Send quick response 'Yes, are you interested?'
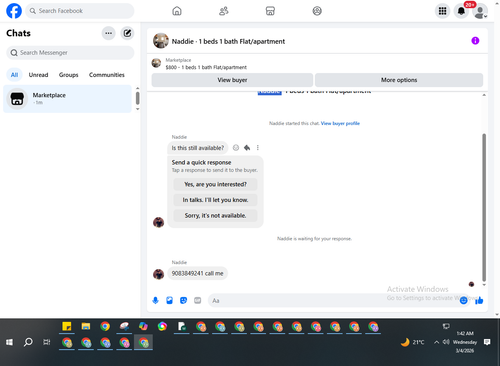The image size is (500, 366). (x=215, y=184)
